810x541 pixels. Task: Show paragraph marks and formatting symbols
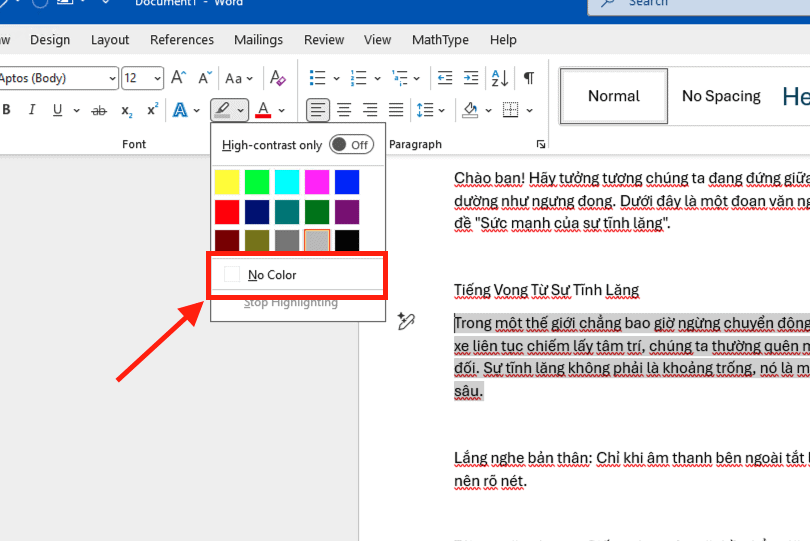tap(528, 78)
